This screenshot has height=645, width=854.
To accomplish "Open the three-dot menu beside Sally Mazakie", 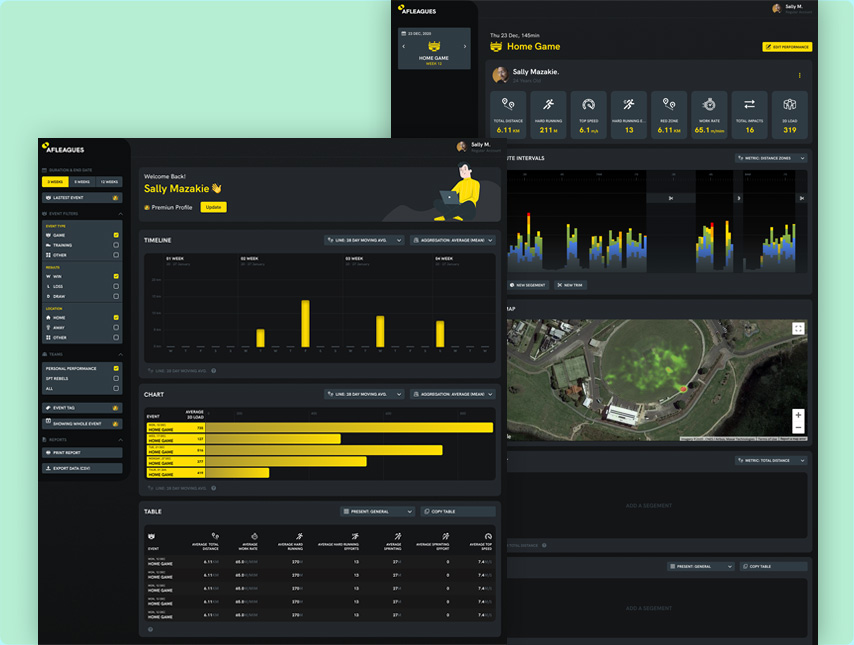I will [799, 75].
